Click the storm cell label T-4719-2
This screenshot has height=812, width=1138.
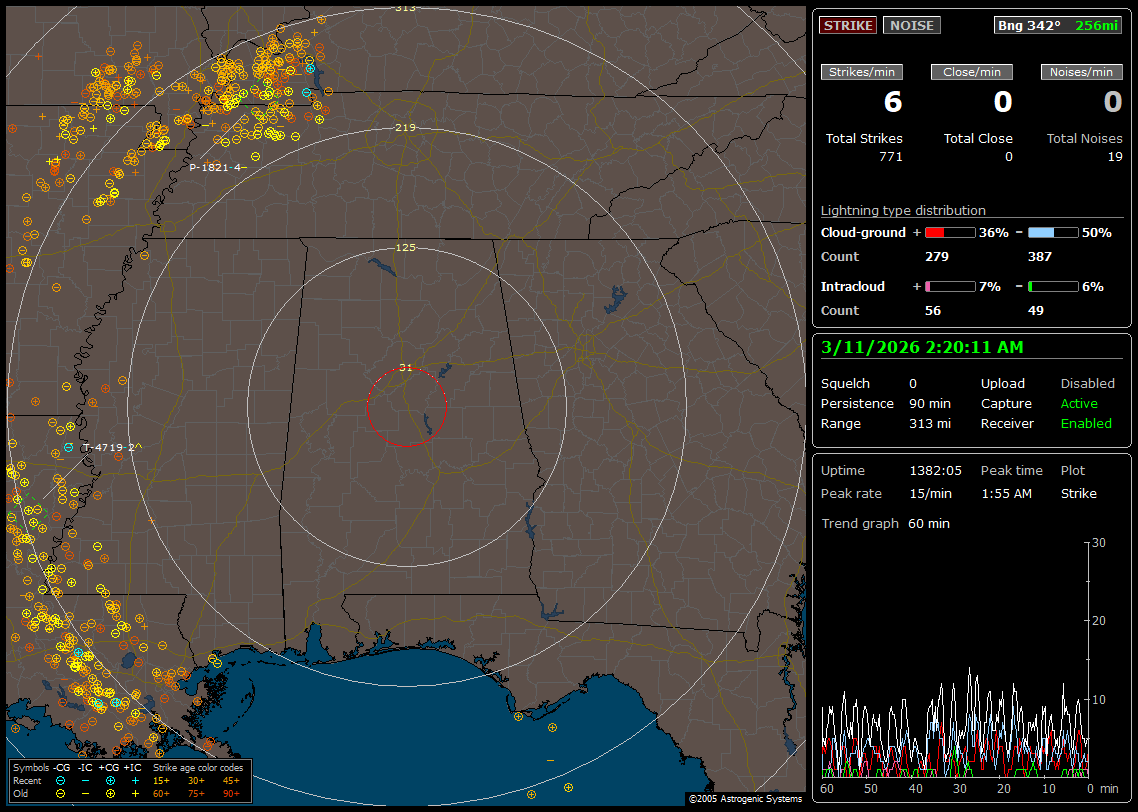(x=110, y=447)
